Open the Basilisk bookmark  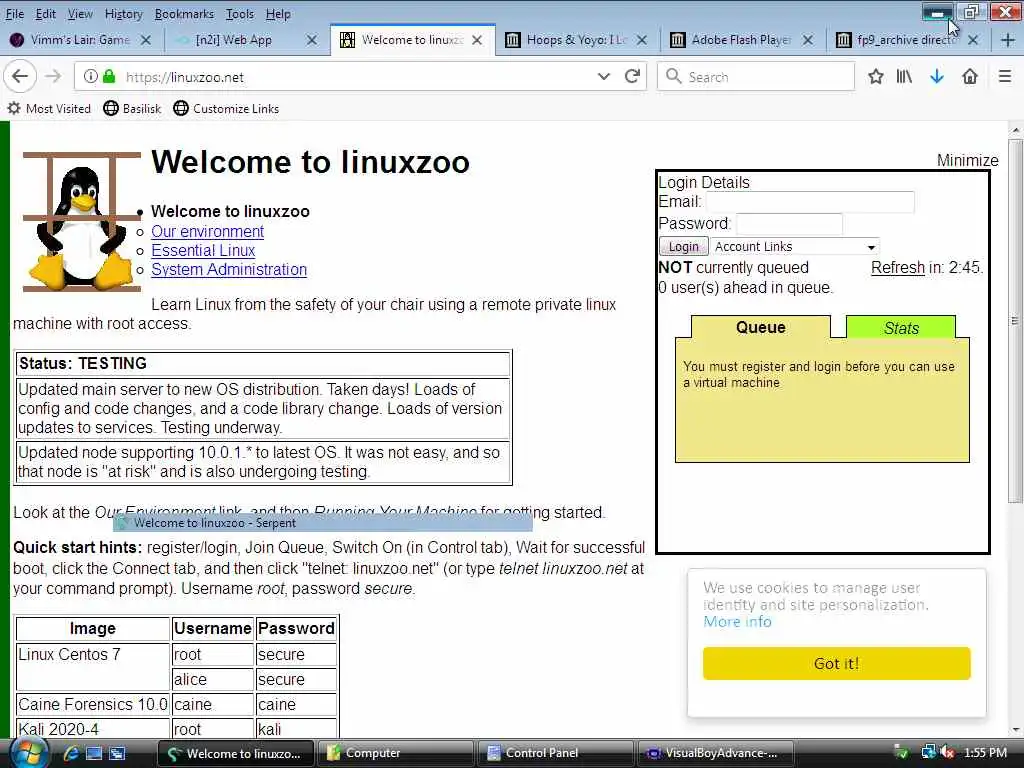click(133, 108)
